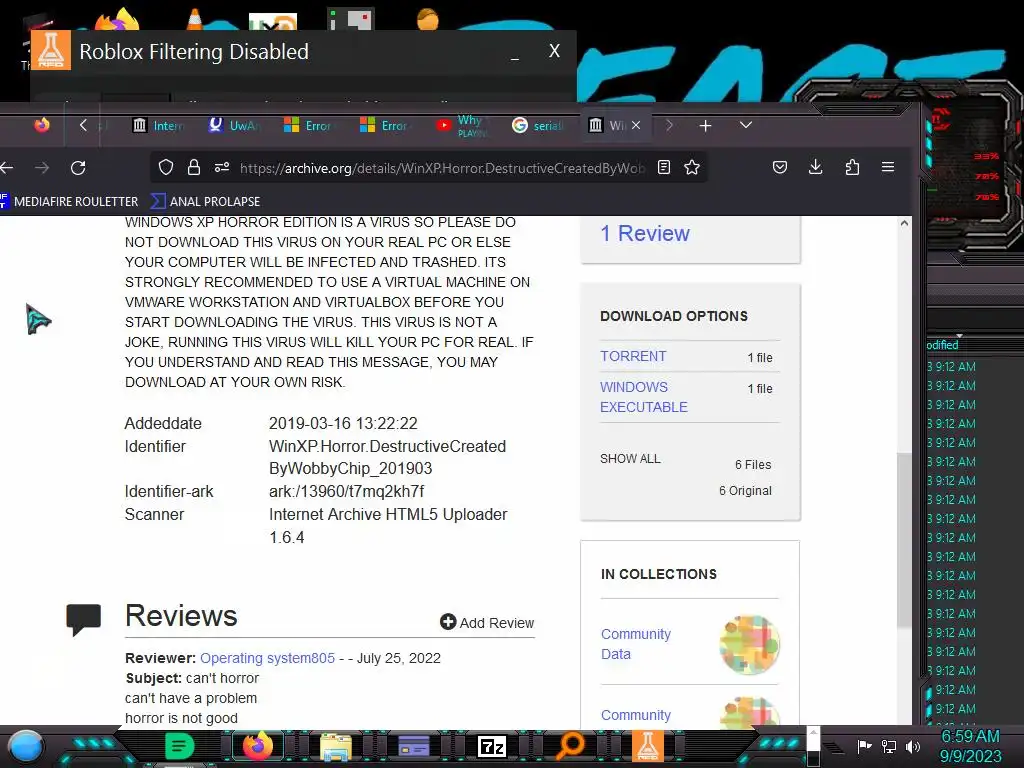This screenshot has width=1024, height=768.
Task: View site security via the padlock icon
Action: pyautogui.click(x=194, y=168)
